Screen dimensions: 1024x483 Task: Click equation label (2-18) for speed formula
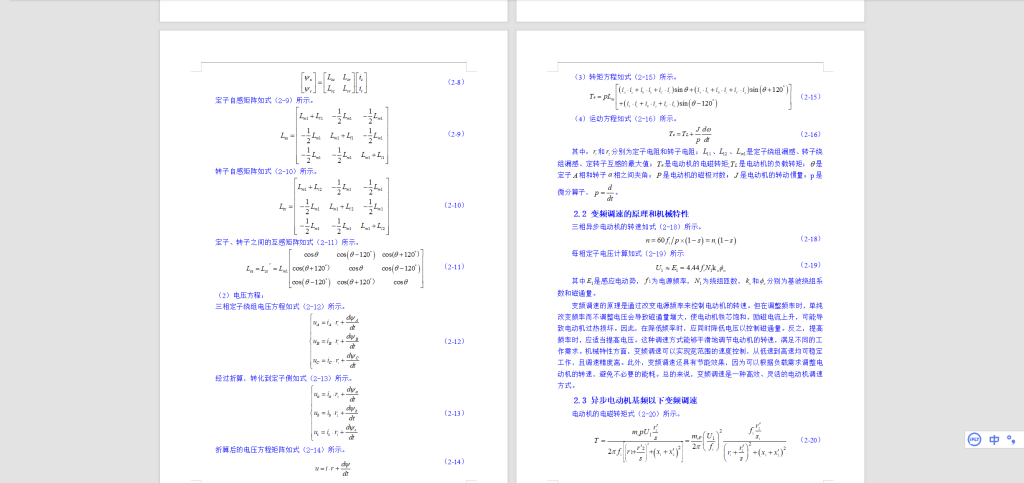tap(809, 239)
